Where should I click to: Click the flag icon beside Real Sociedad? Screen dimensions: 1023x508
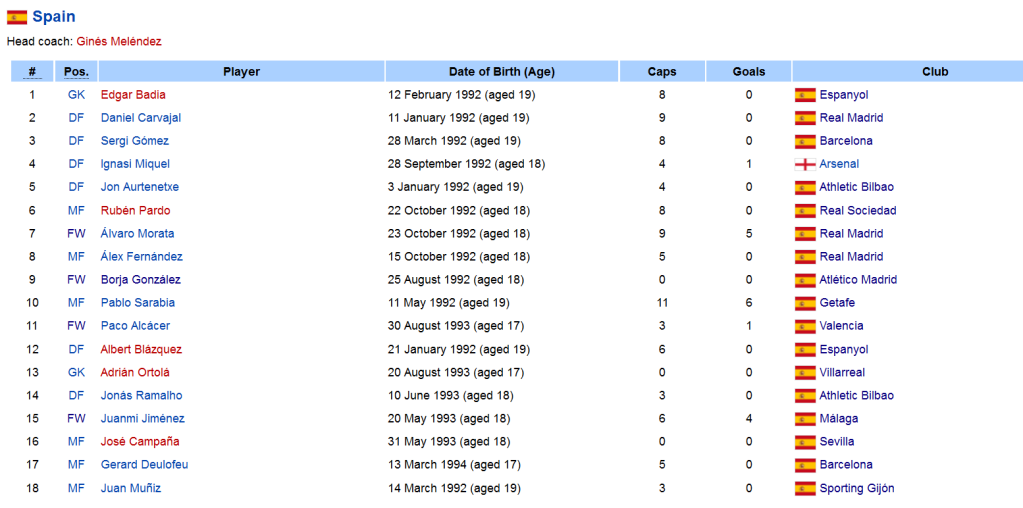click(805, 211)
